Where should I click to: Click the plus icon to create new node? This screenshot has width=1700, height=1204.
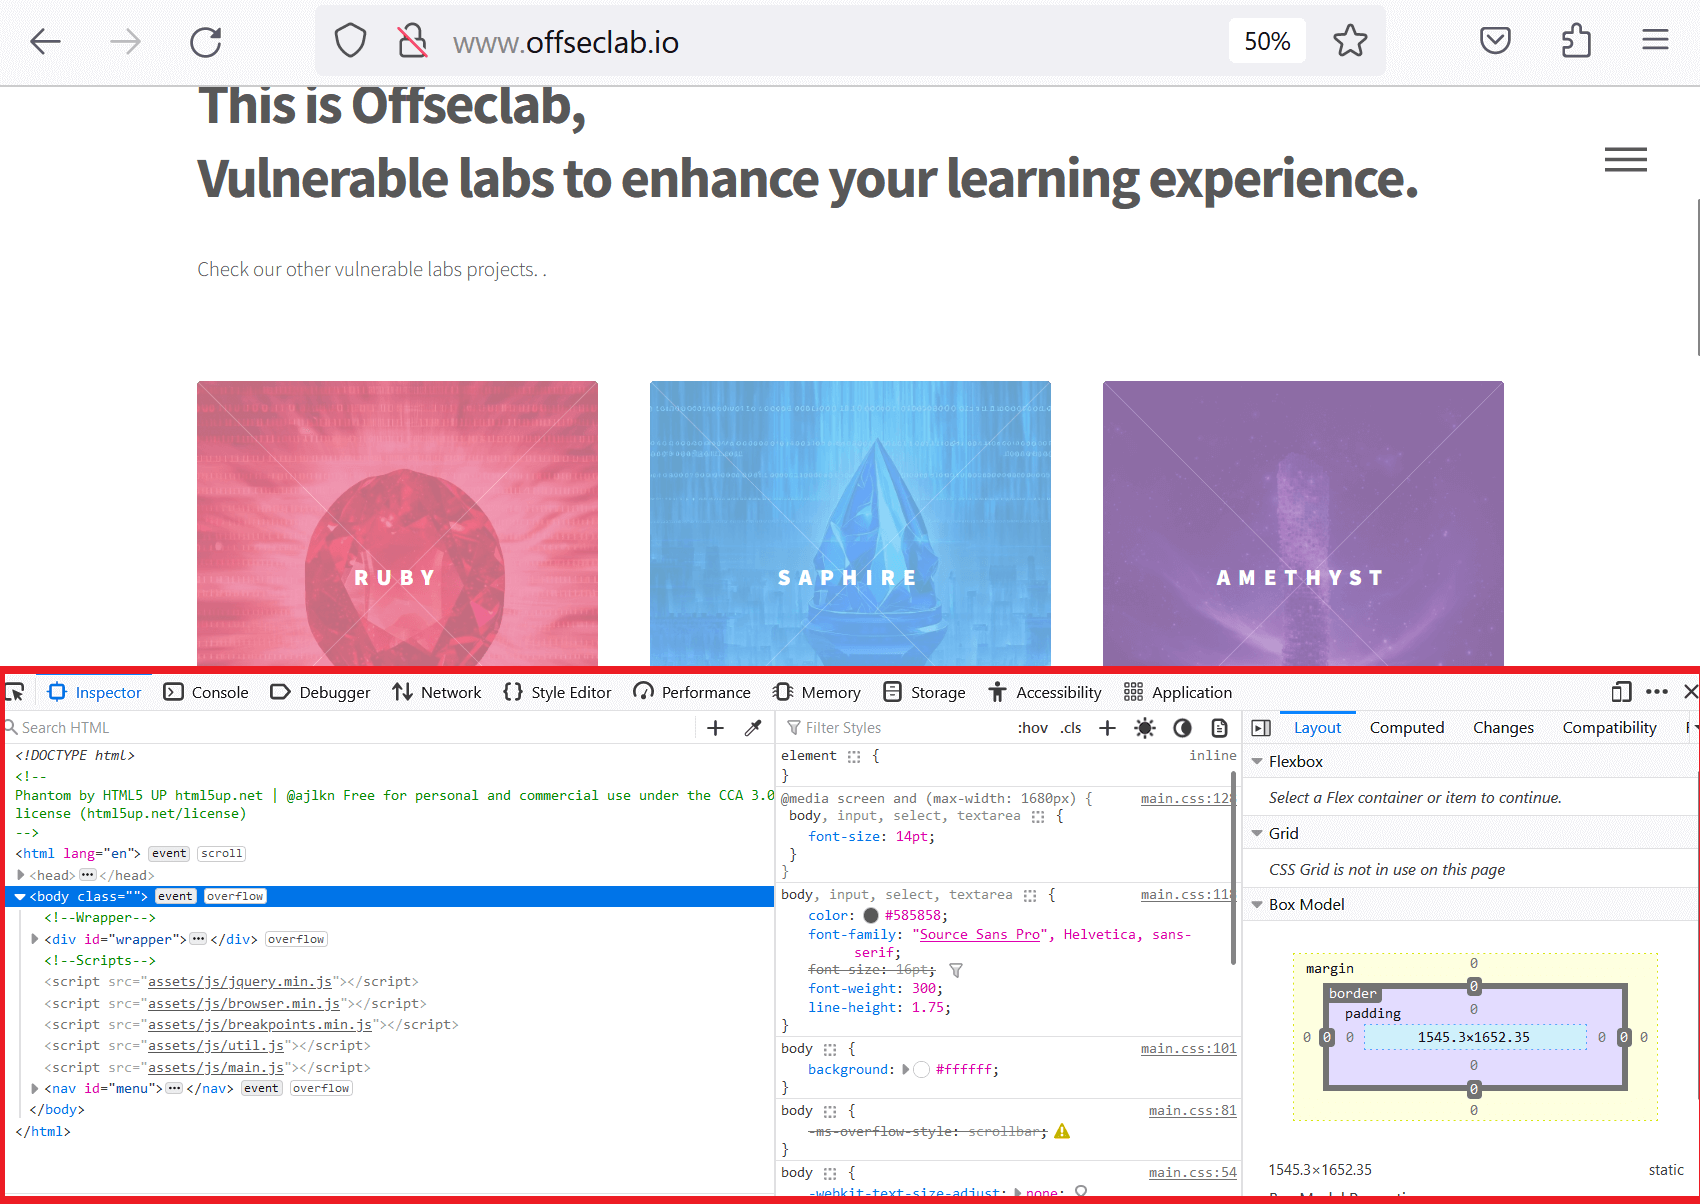715,728
